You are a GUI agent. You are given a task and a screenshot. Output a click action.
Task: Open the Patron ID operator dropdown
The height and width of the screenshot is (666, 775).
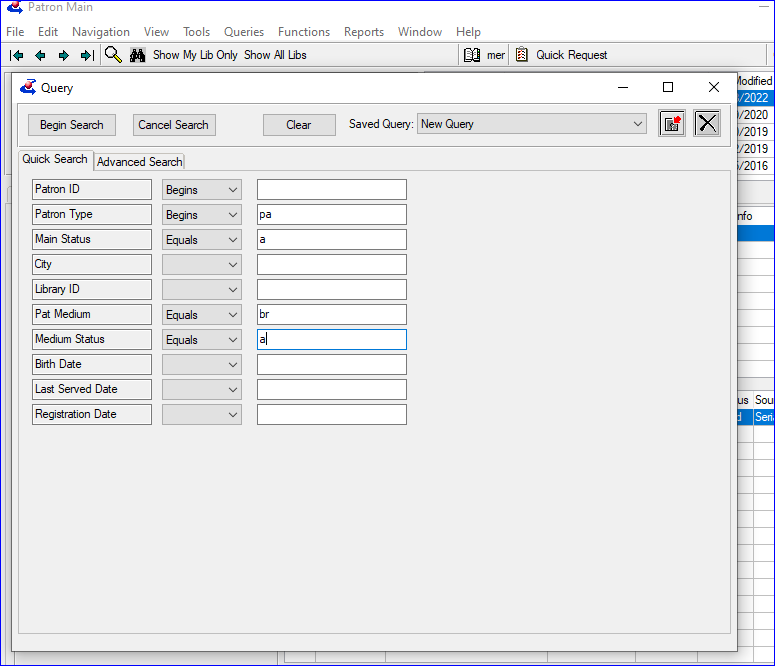click(x=233, y=190)
